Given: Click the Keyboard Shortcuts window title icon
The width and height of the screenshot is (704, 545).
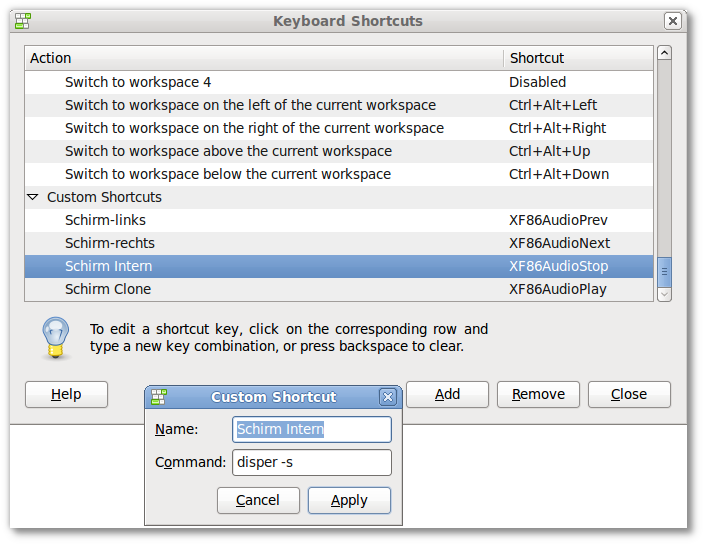Looking at the screenshot, I should (x=22, y=21).
